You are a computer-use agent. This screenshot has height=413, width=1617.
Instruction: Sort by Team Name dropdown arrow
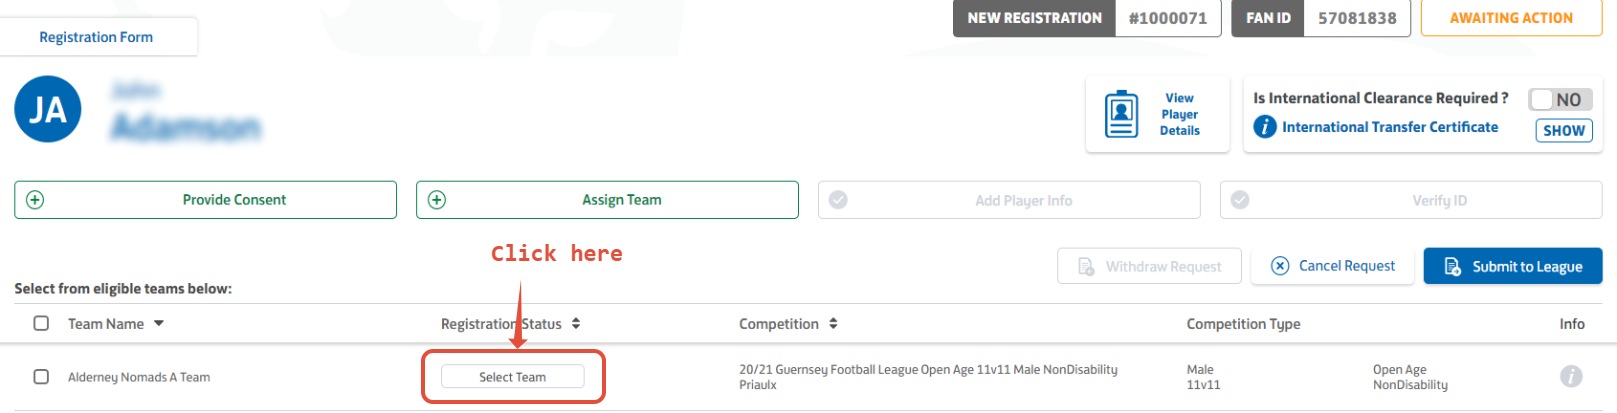tap(159, 324)
